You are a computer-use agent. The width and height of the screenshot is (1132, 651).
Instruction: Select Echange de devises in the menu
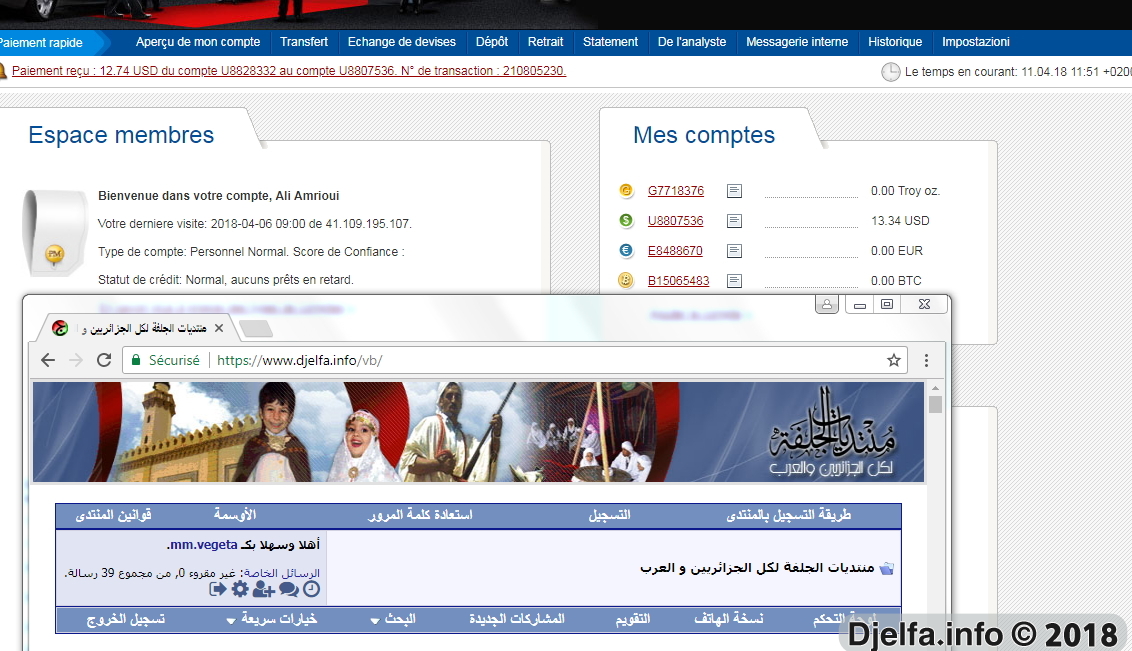pyautogui.click(x=401, y=42)
